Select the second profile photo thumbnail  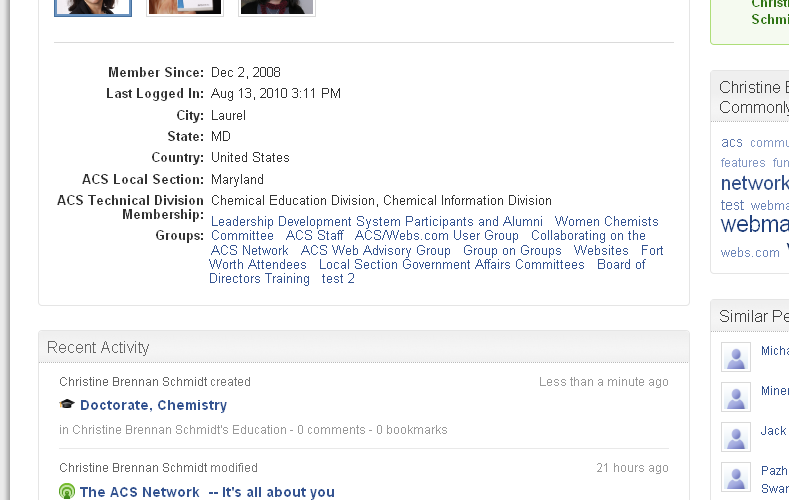pos(185,7)
